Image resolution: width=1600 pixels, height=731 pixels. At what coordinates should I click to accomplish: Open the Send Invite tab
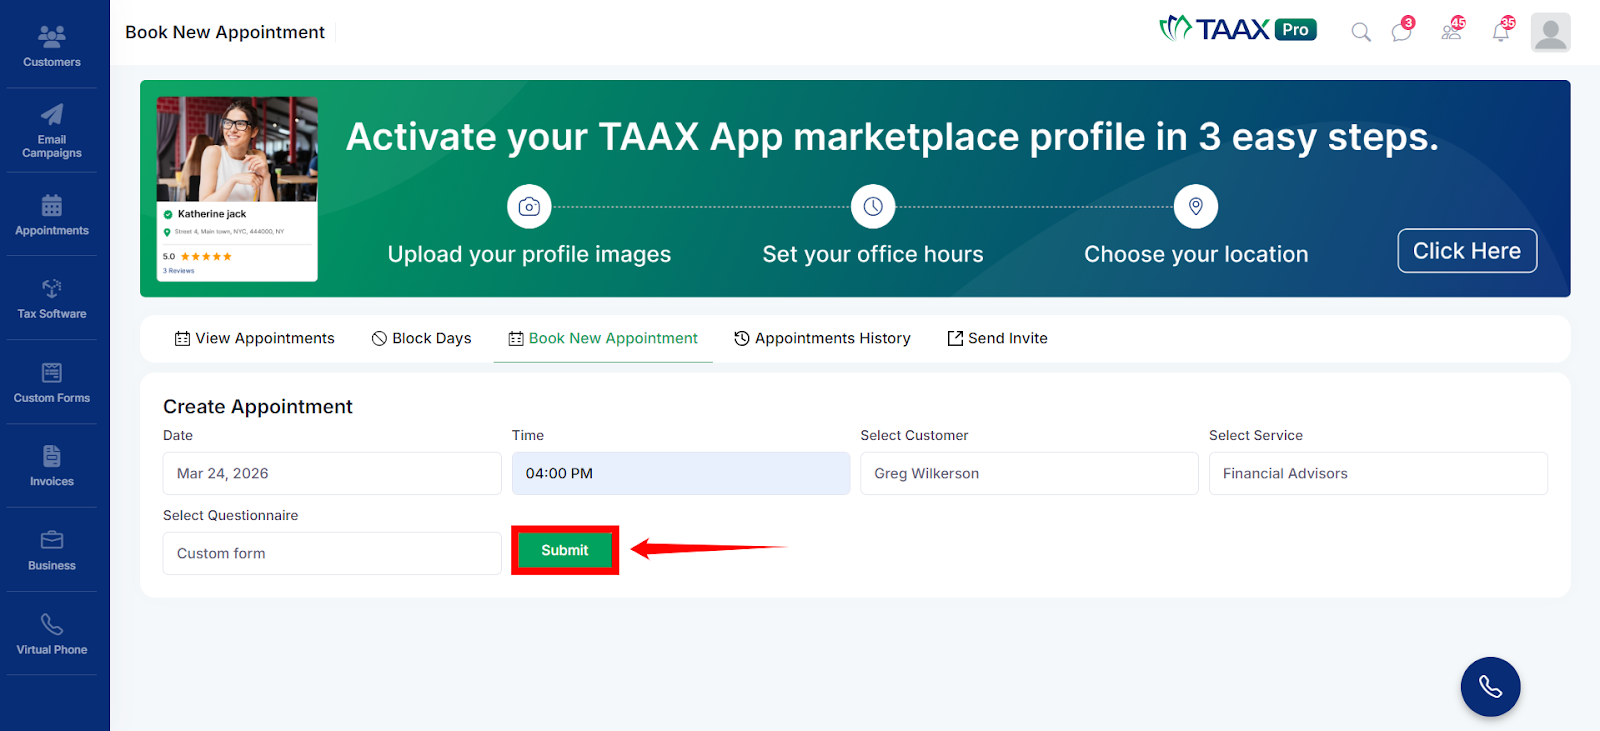(x=997, y=339)
